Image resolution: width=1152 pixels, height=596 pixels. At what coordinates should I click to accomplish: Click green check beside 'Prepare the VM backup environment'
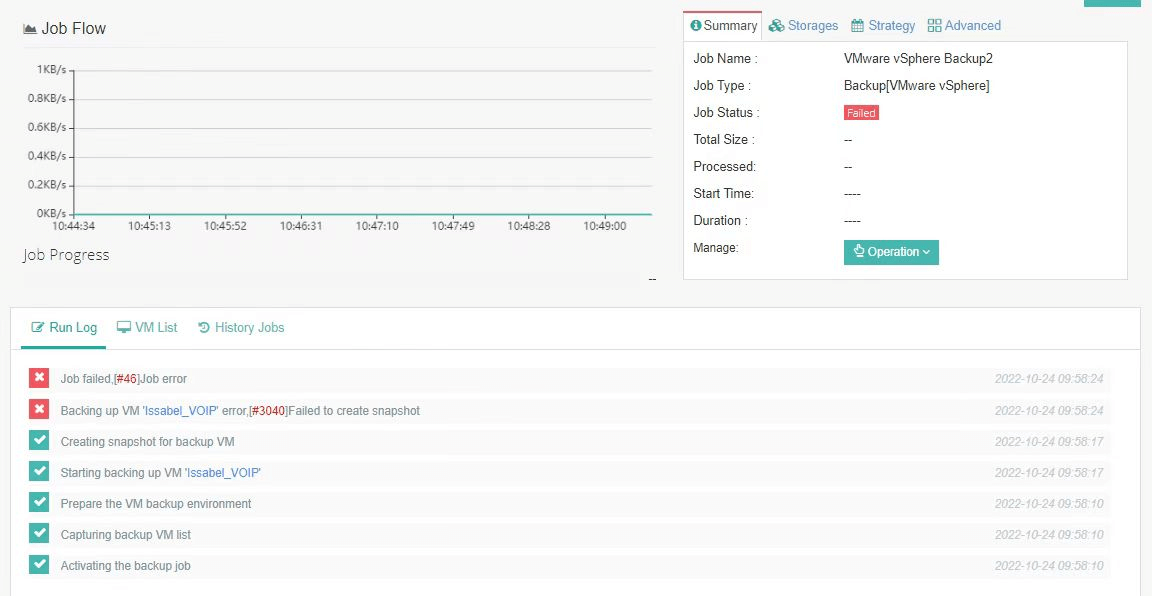pos(39,502)
